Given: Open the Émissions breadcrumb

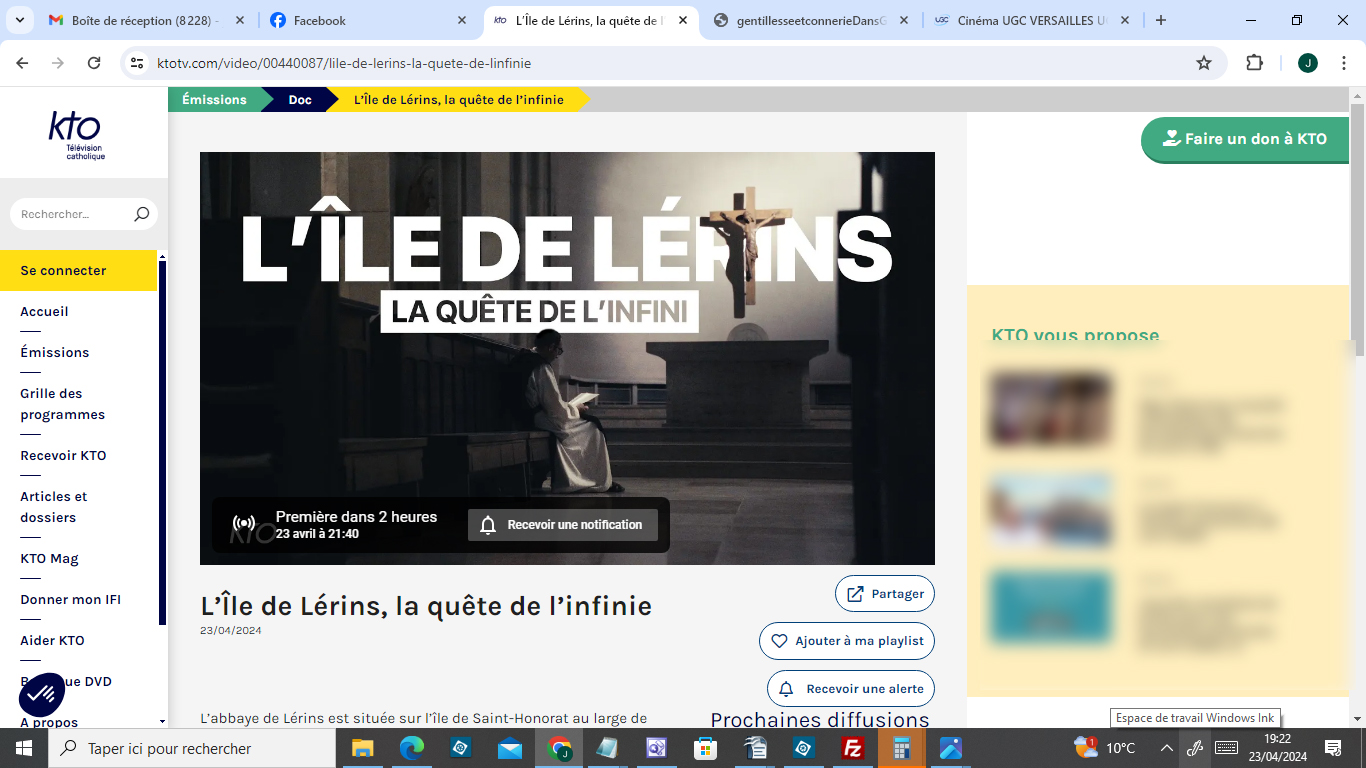Looking at the screenshot, I should coord(214,99).
